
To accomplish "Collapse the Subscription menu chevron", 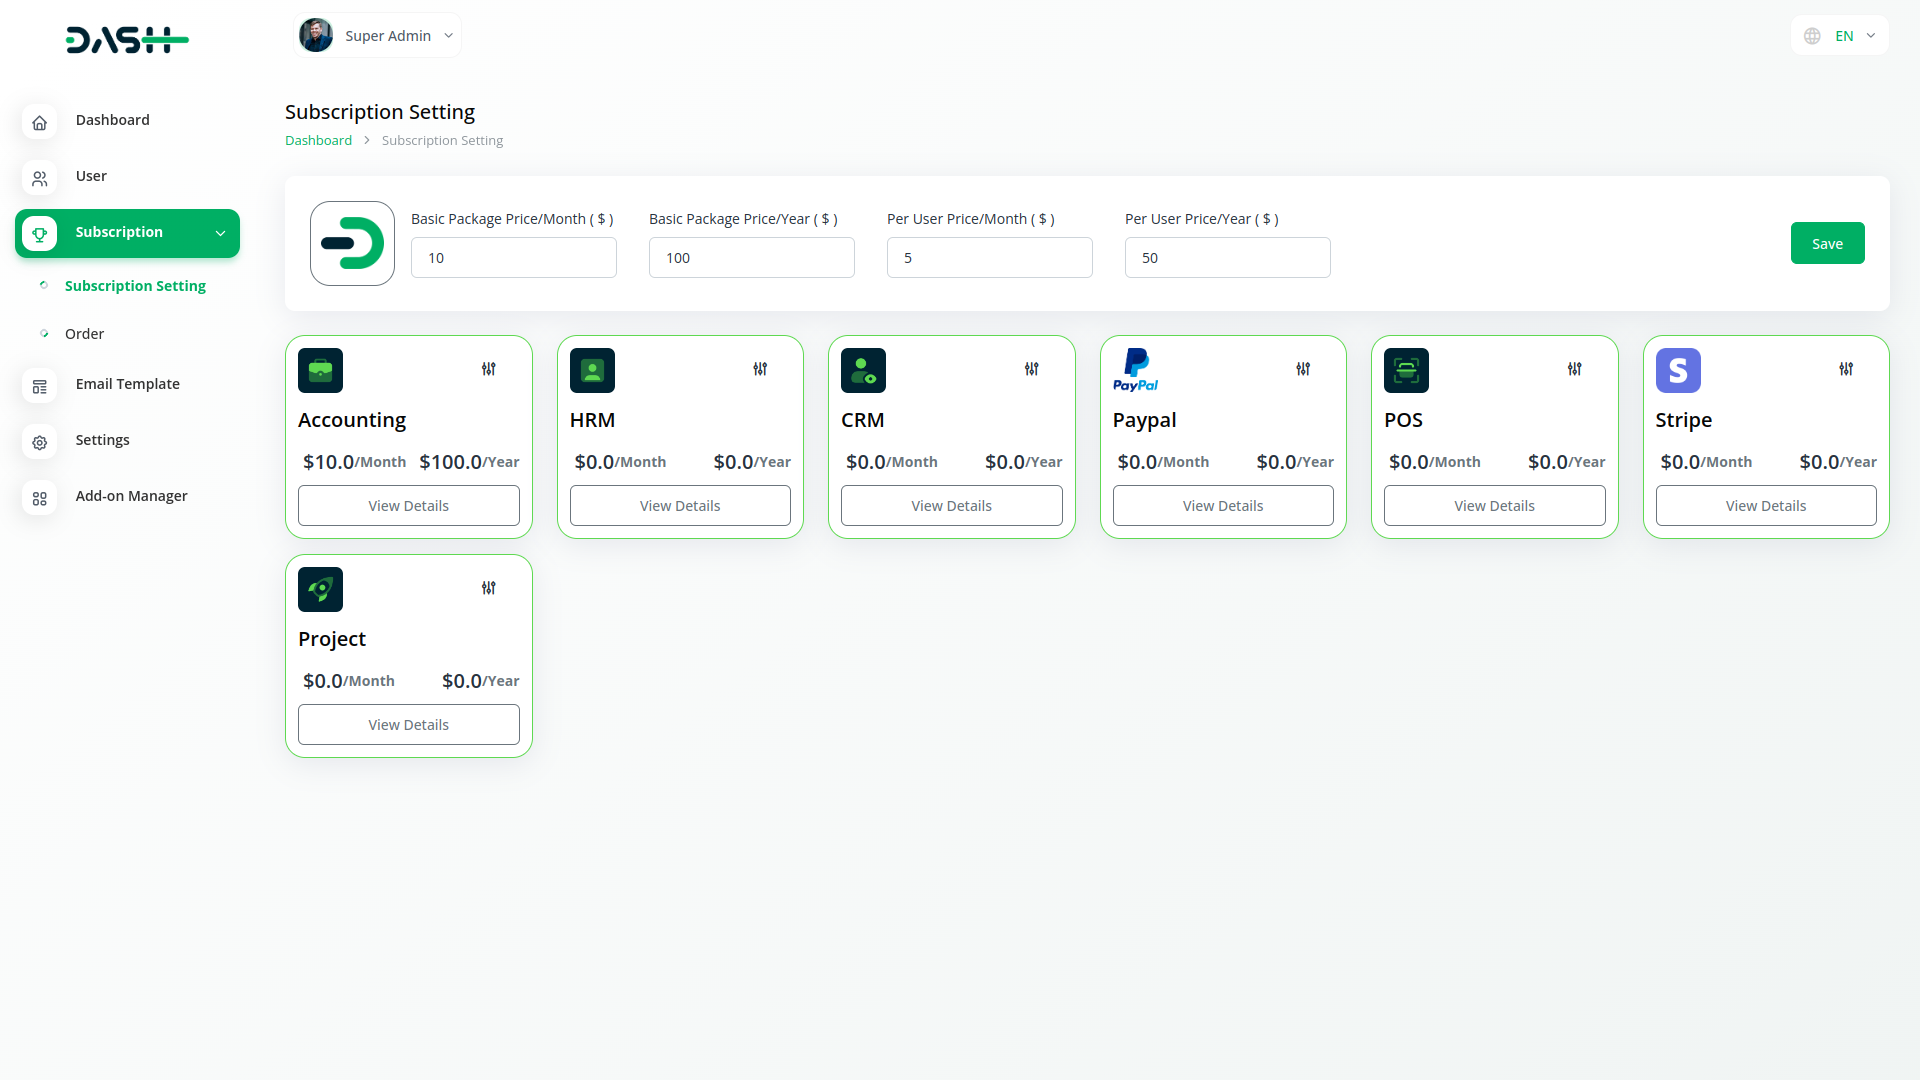I will tap(220, 233).
